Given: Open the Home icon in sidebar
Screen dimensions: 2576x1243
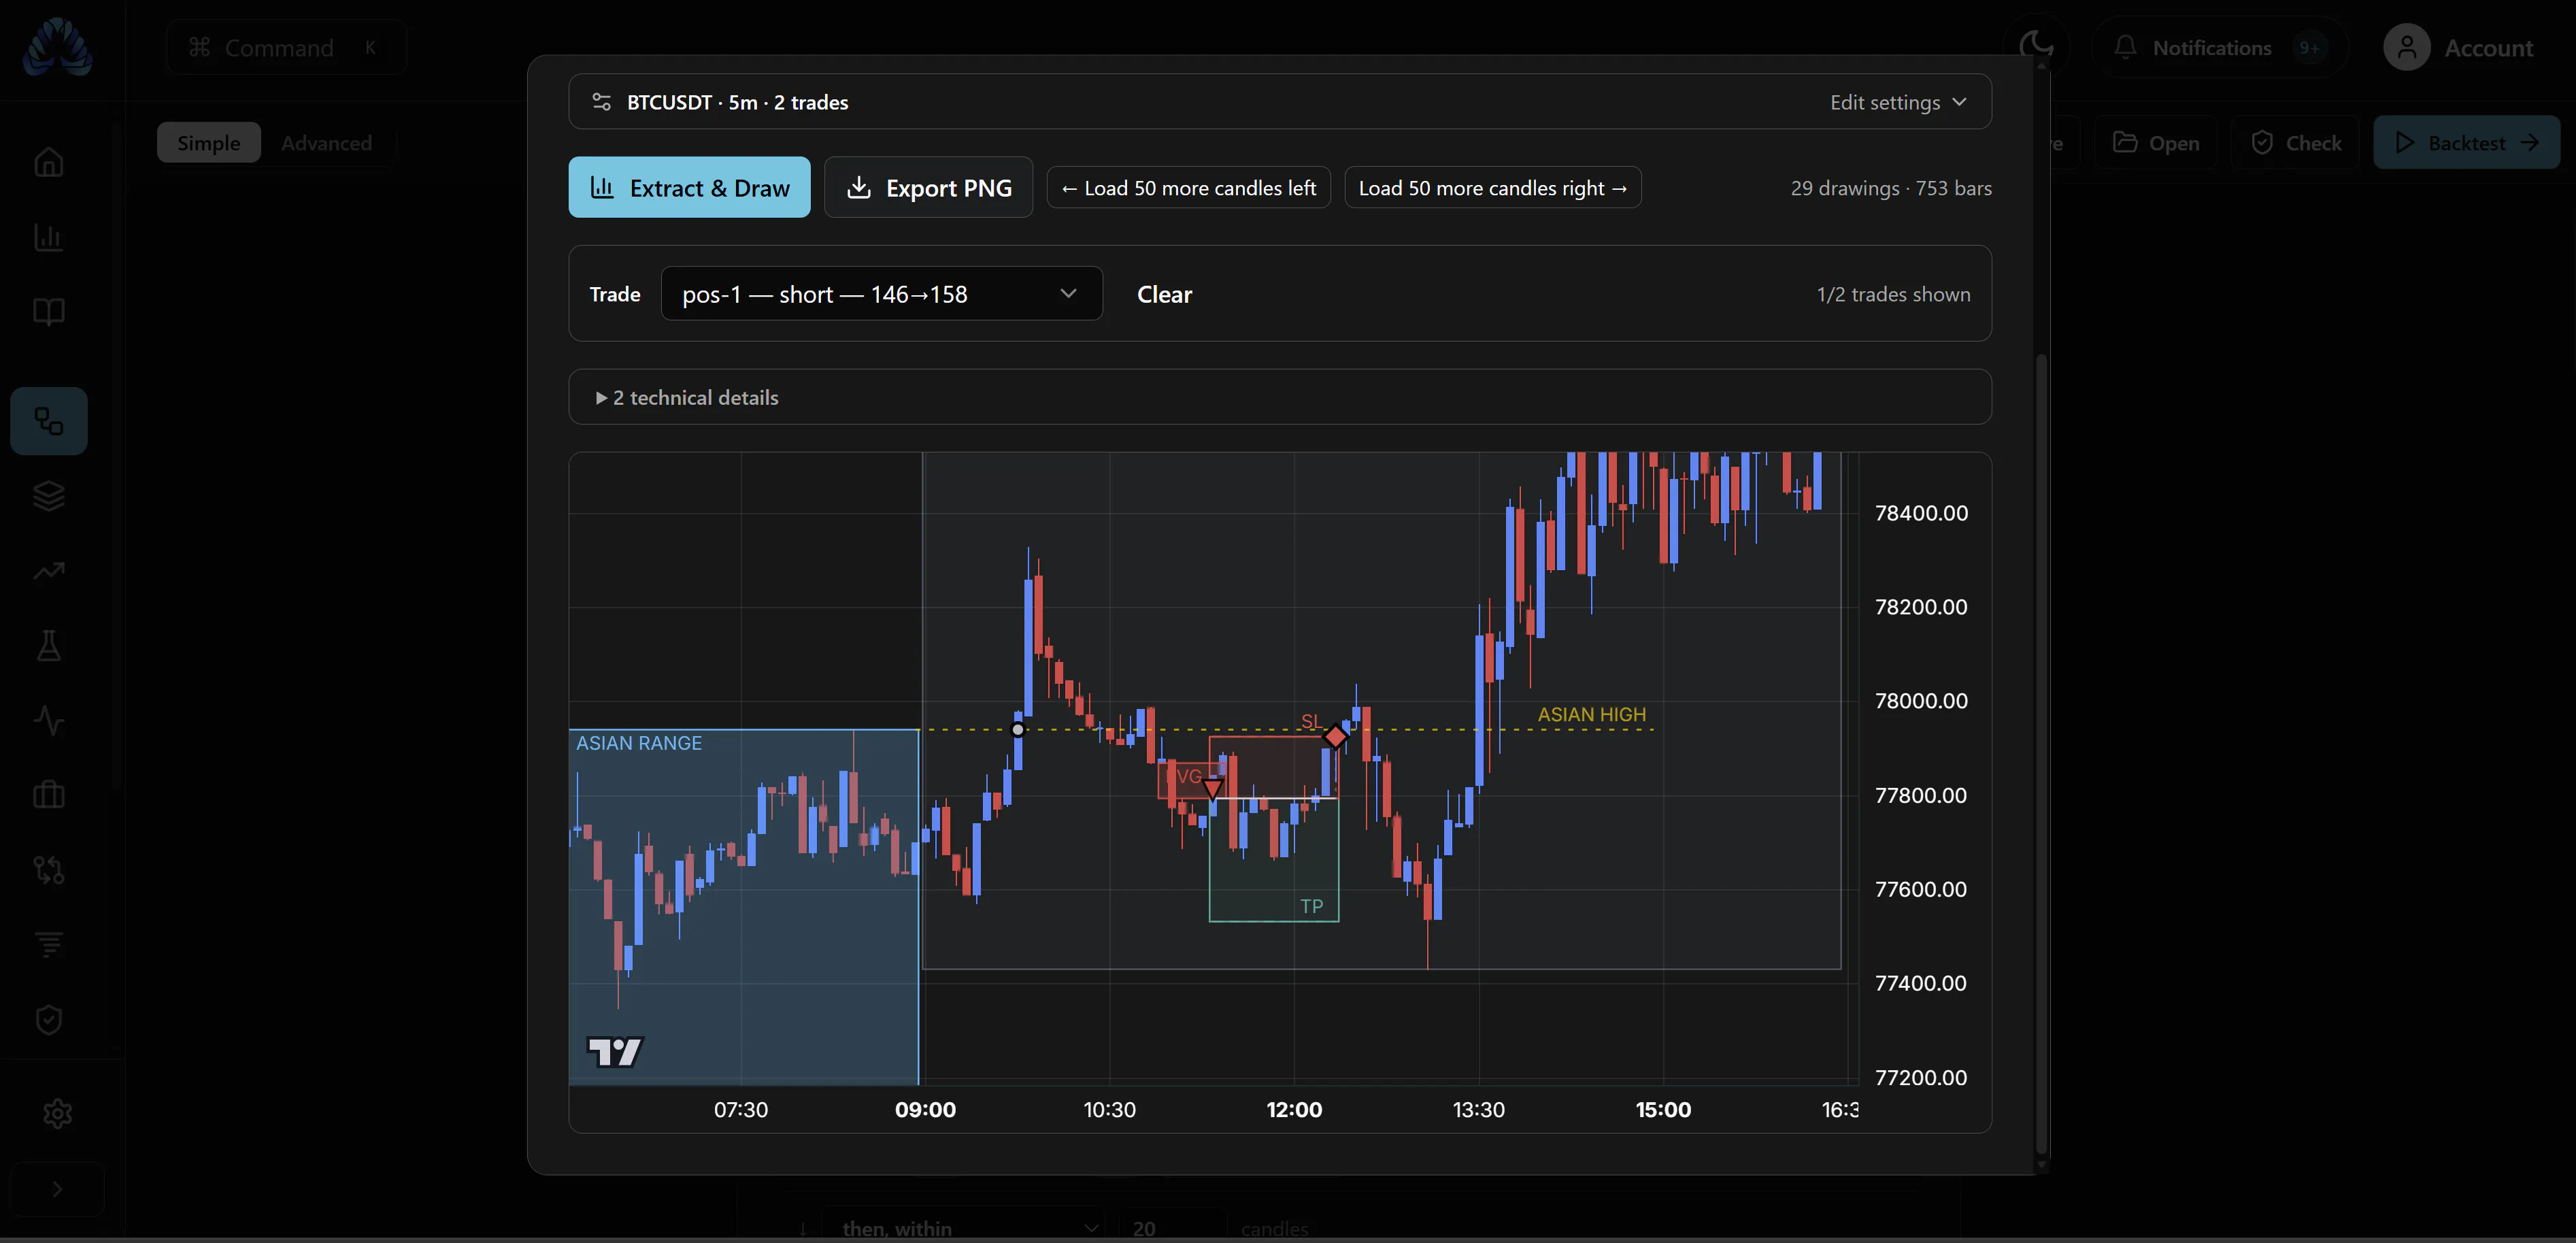Looking at the screenshot, I should pos(49,162).
